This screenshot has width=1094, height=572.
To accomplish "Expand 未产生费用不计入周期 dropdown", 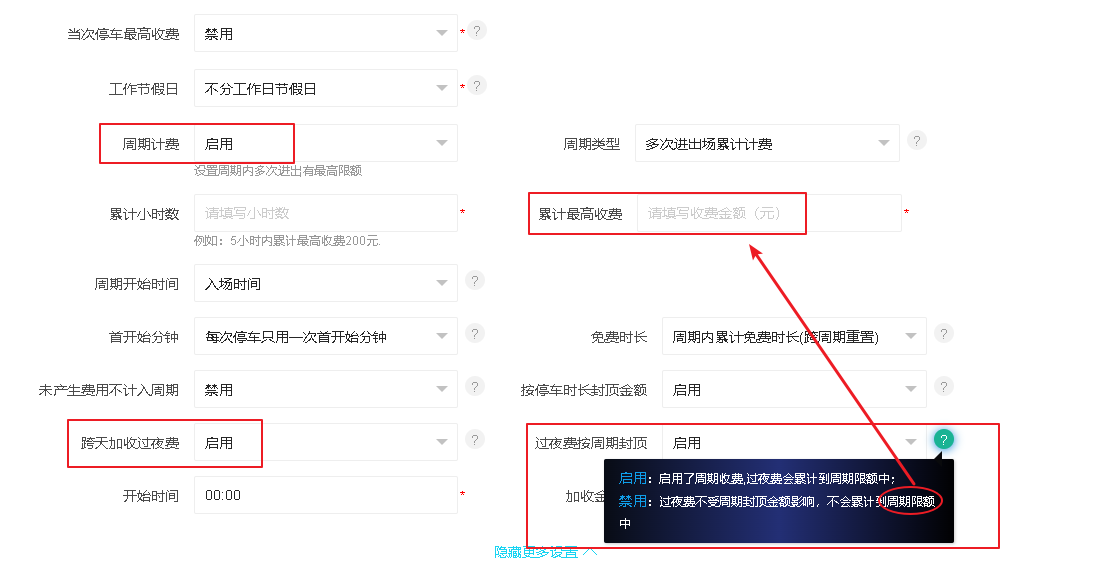I will pyautogui.click(x=326, y=389).
